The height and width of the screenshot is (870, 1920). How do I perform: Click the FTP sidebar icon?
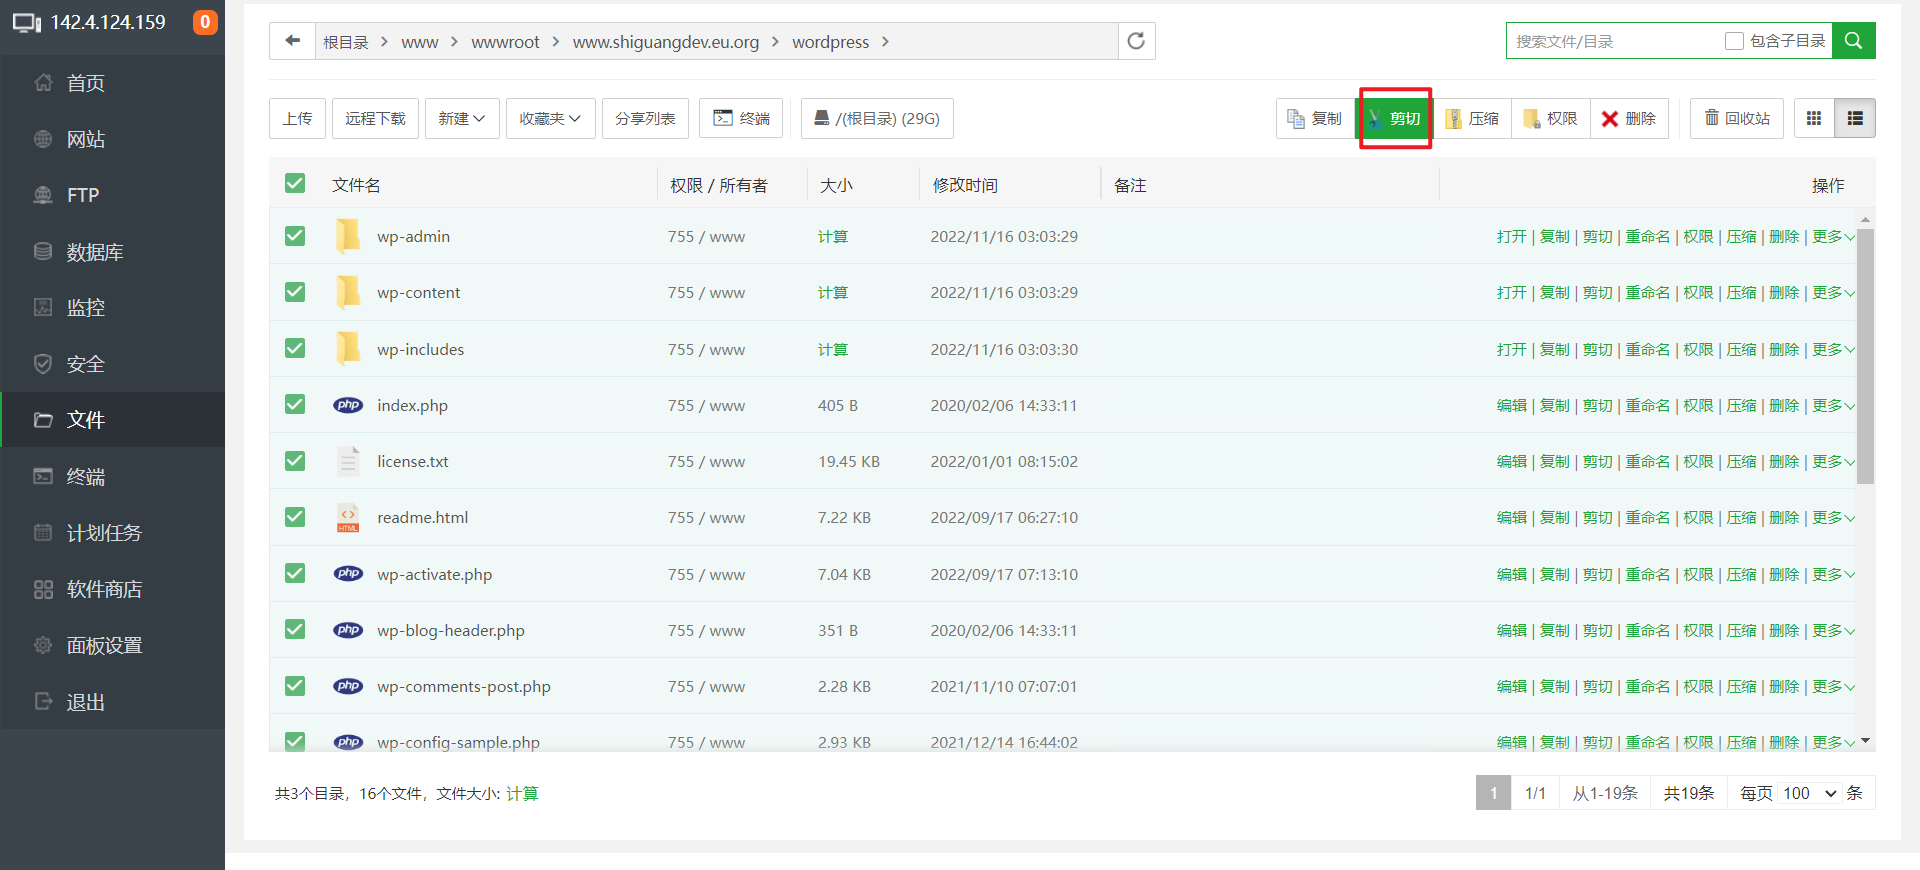pyautogui.click(x=43, y=195)
